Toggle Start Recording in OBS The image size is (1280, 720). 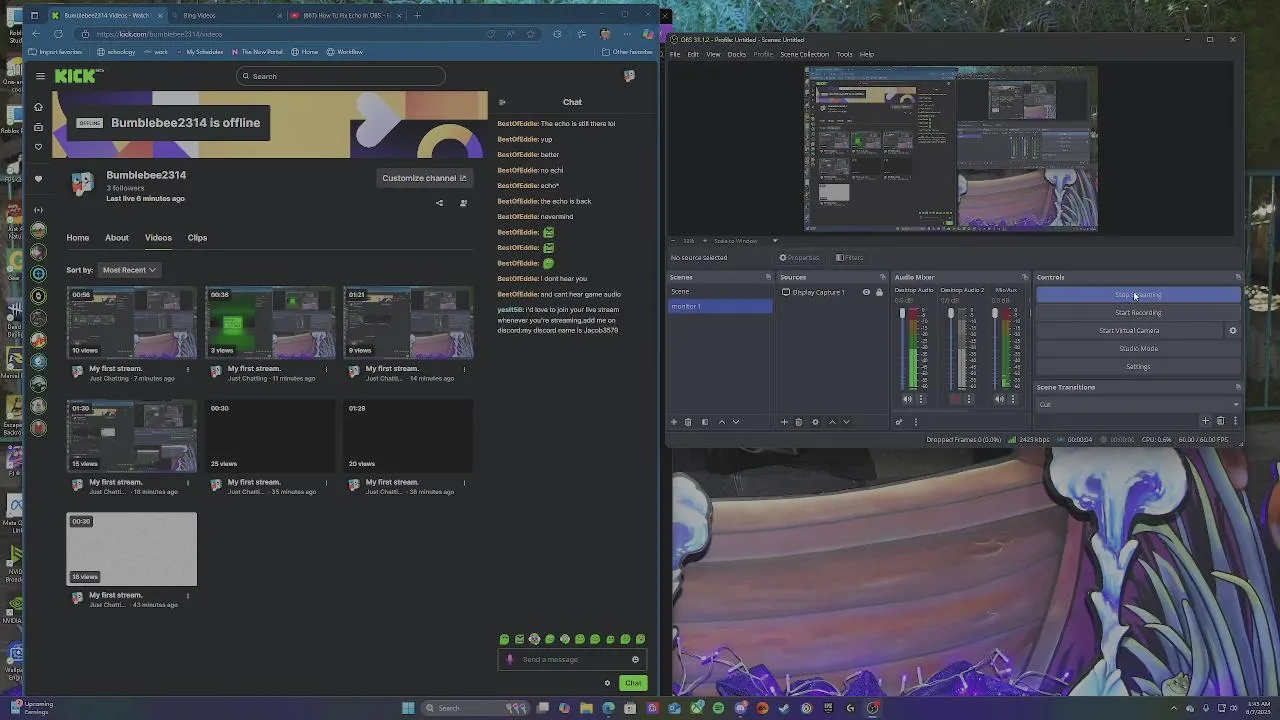(x=1138, y=313)
